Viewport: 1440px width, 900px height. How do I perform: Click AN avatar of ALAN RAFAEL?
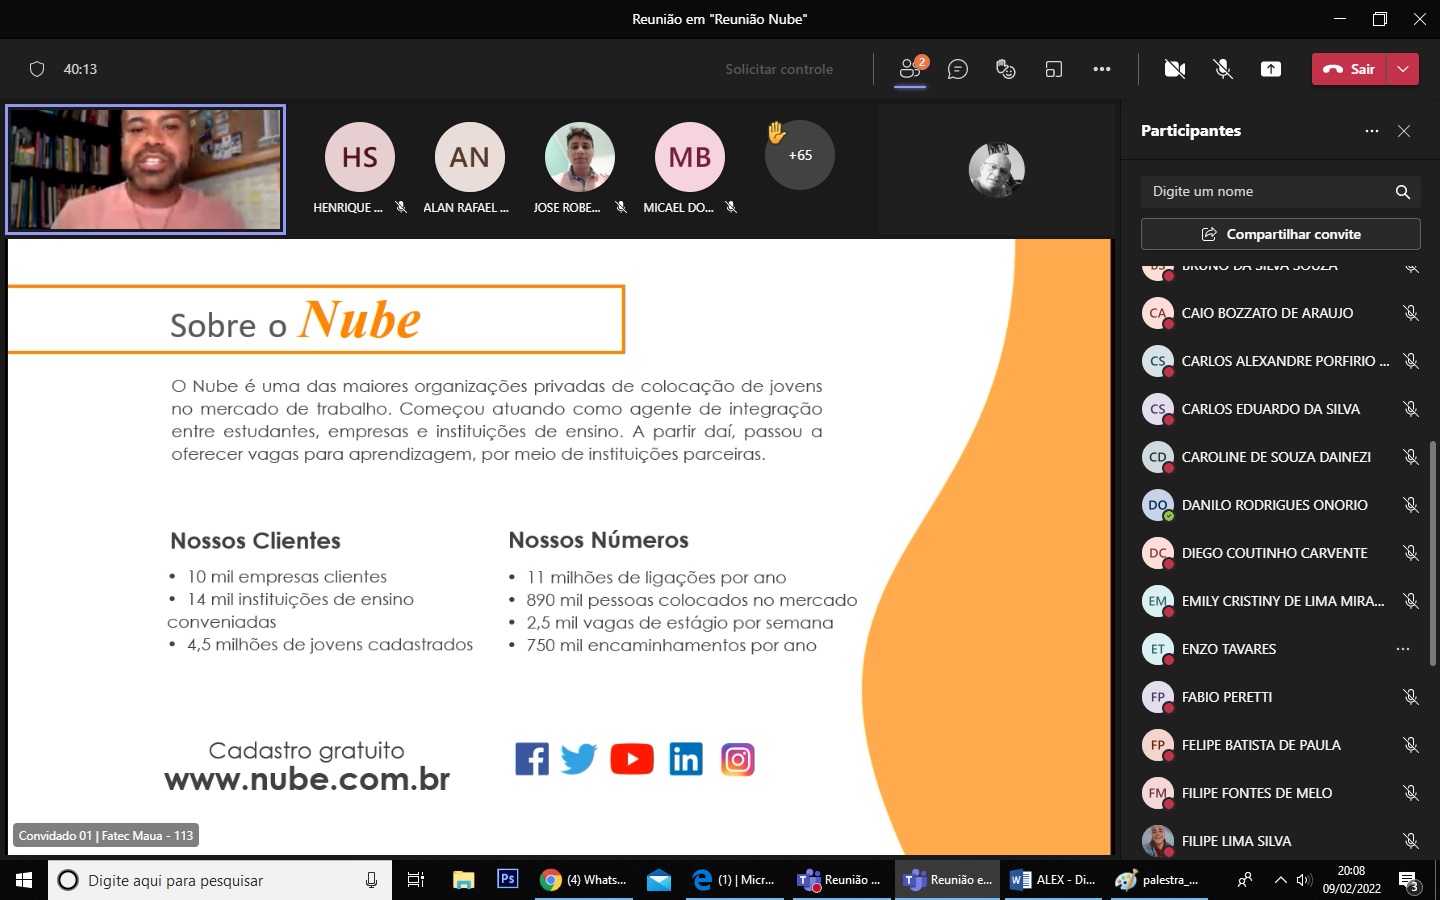[470, 157]
